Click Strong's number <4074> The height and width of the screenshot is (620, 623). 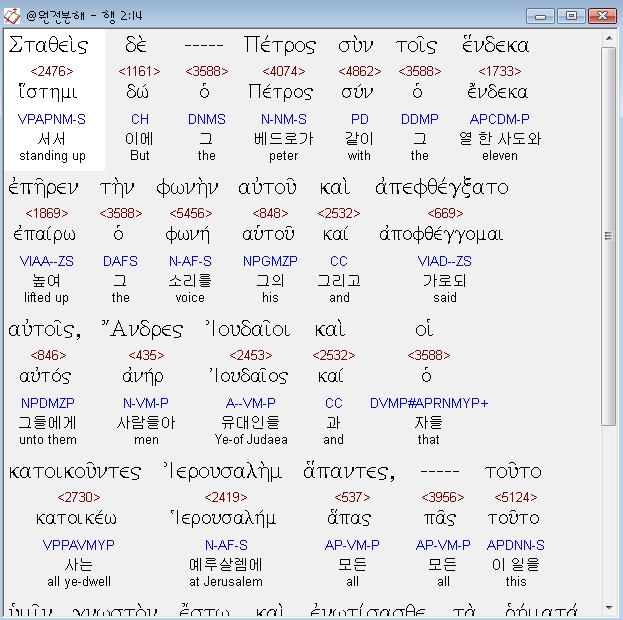(x=284, y=72)
